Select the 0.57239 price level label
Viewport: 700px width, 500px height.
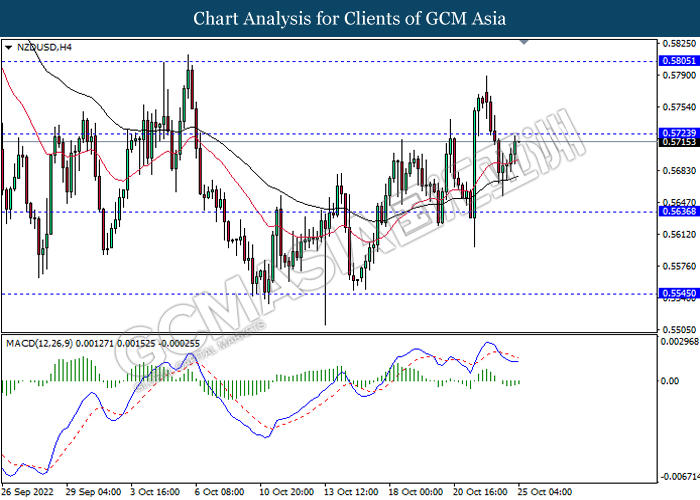(x=679, y=133)
